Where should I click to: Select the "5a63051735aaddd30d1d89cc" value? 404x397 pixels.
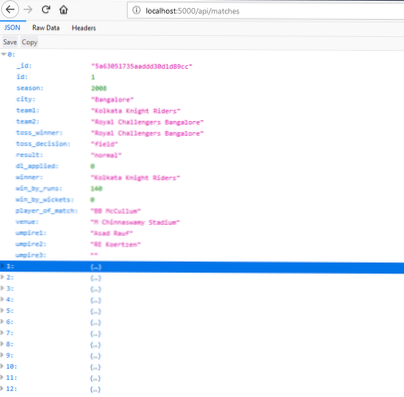point(142,66)
